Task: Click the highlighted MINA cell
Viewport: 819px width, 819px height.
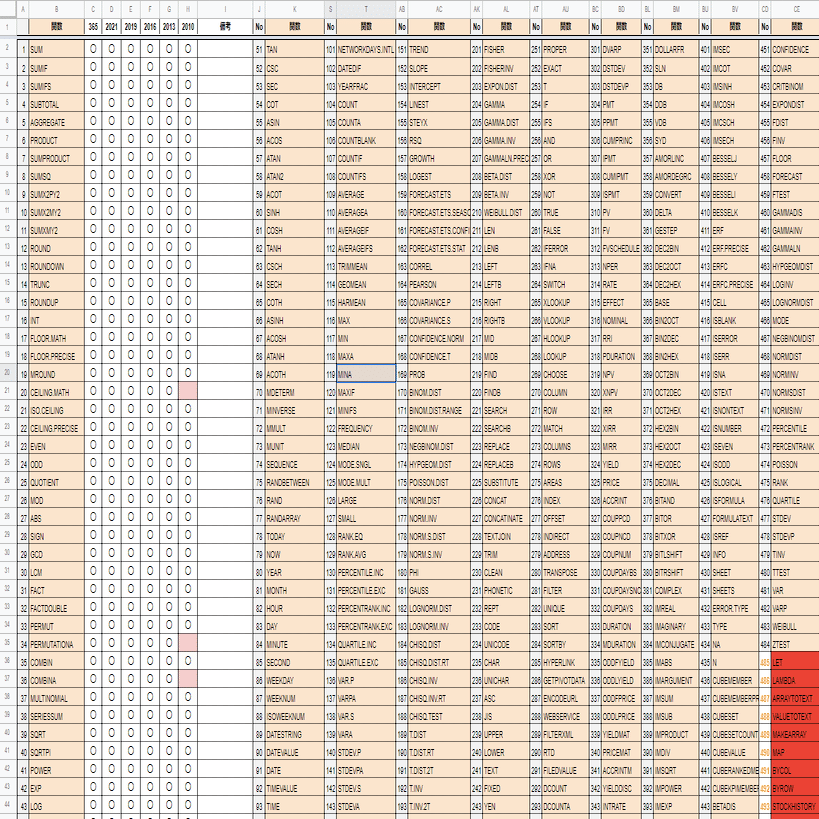Action: point(366,373)
